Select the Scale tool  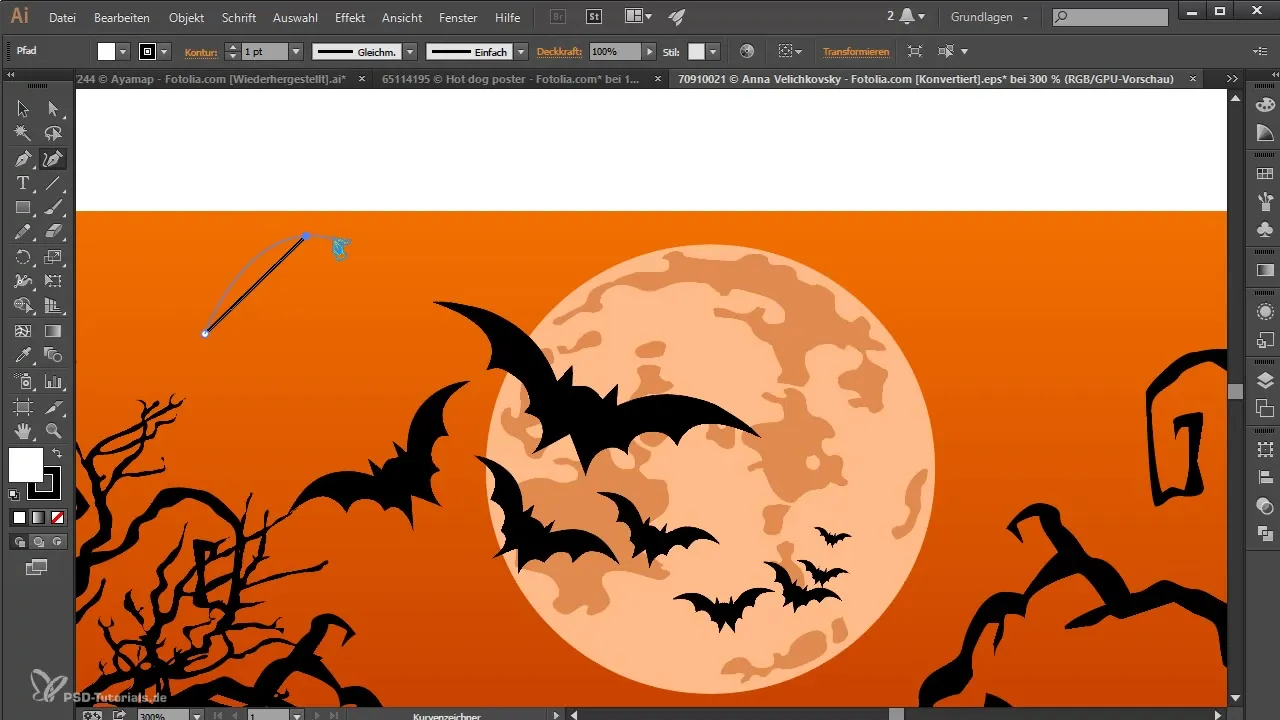53,257
